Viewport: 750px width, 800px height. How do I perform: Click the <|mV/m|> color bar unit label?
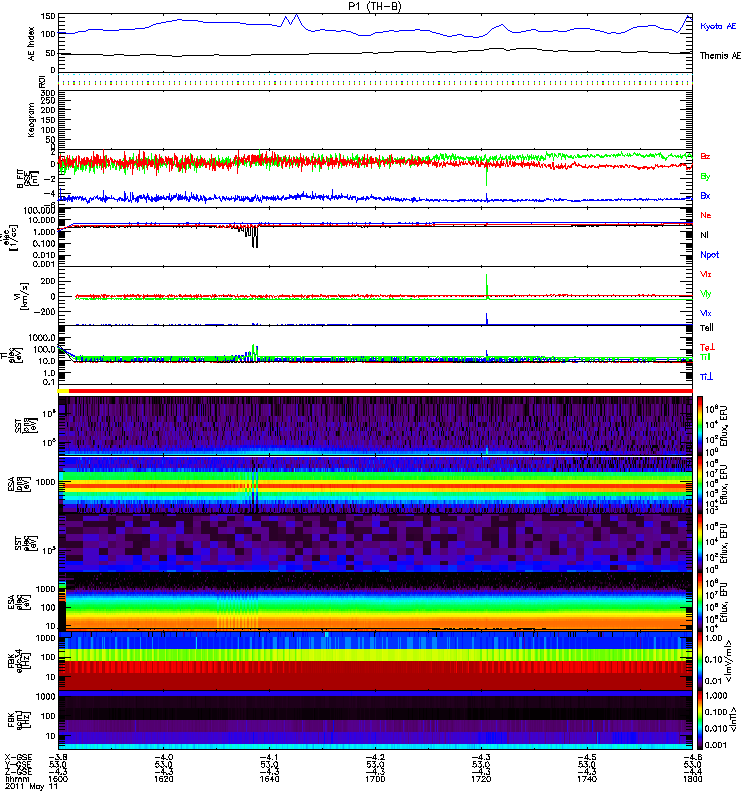pos(731,661)
